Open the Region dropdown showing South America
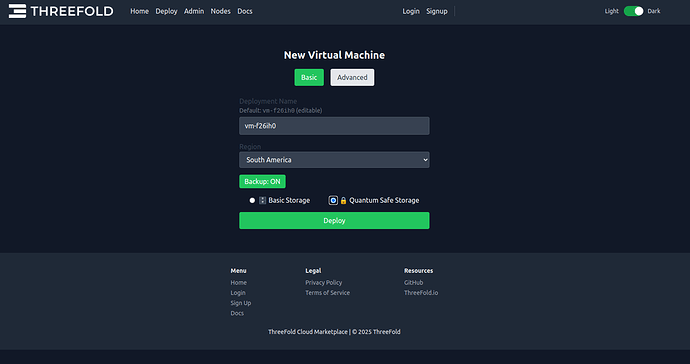 pos(334,160)
